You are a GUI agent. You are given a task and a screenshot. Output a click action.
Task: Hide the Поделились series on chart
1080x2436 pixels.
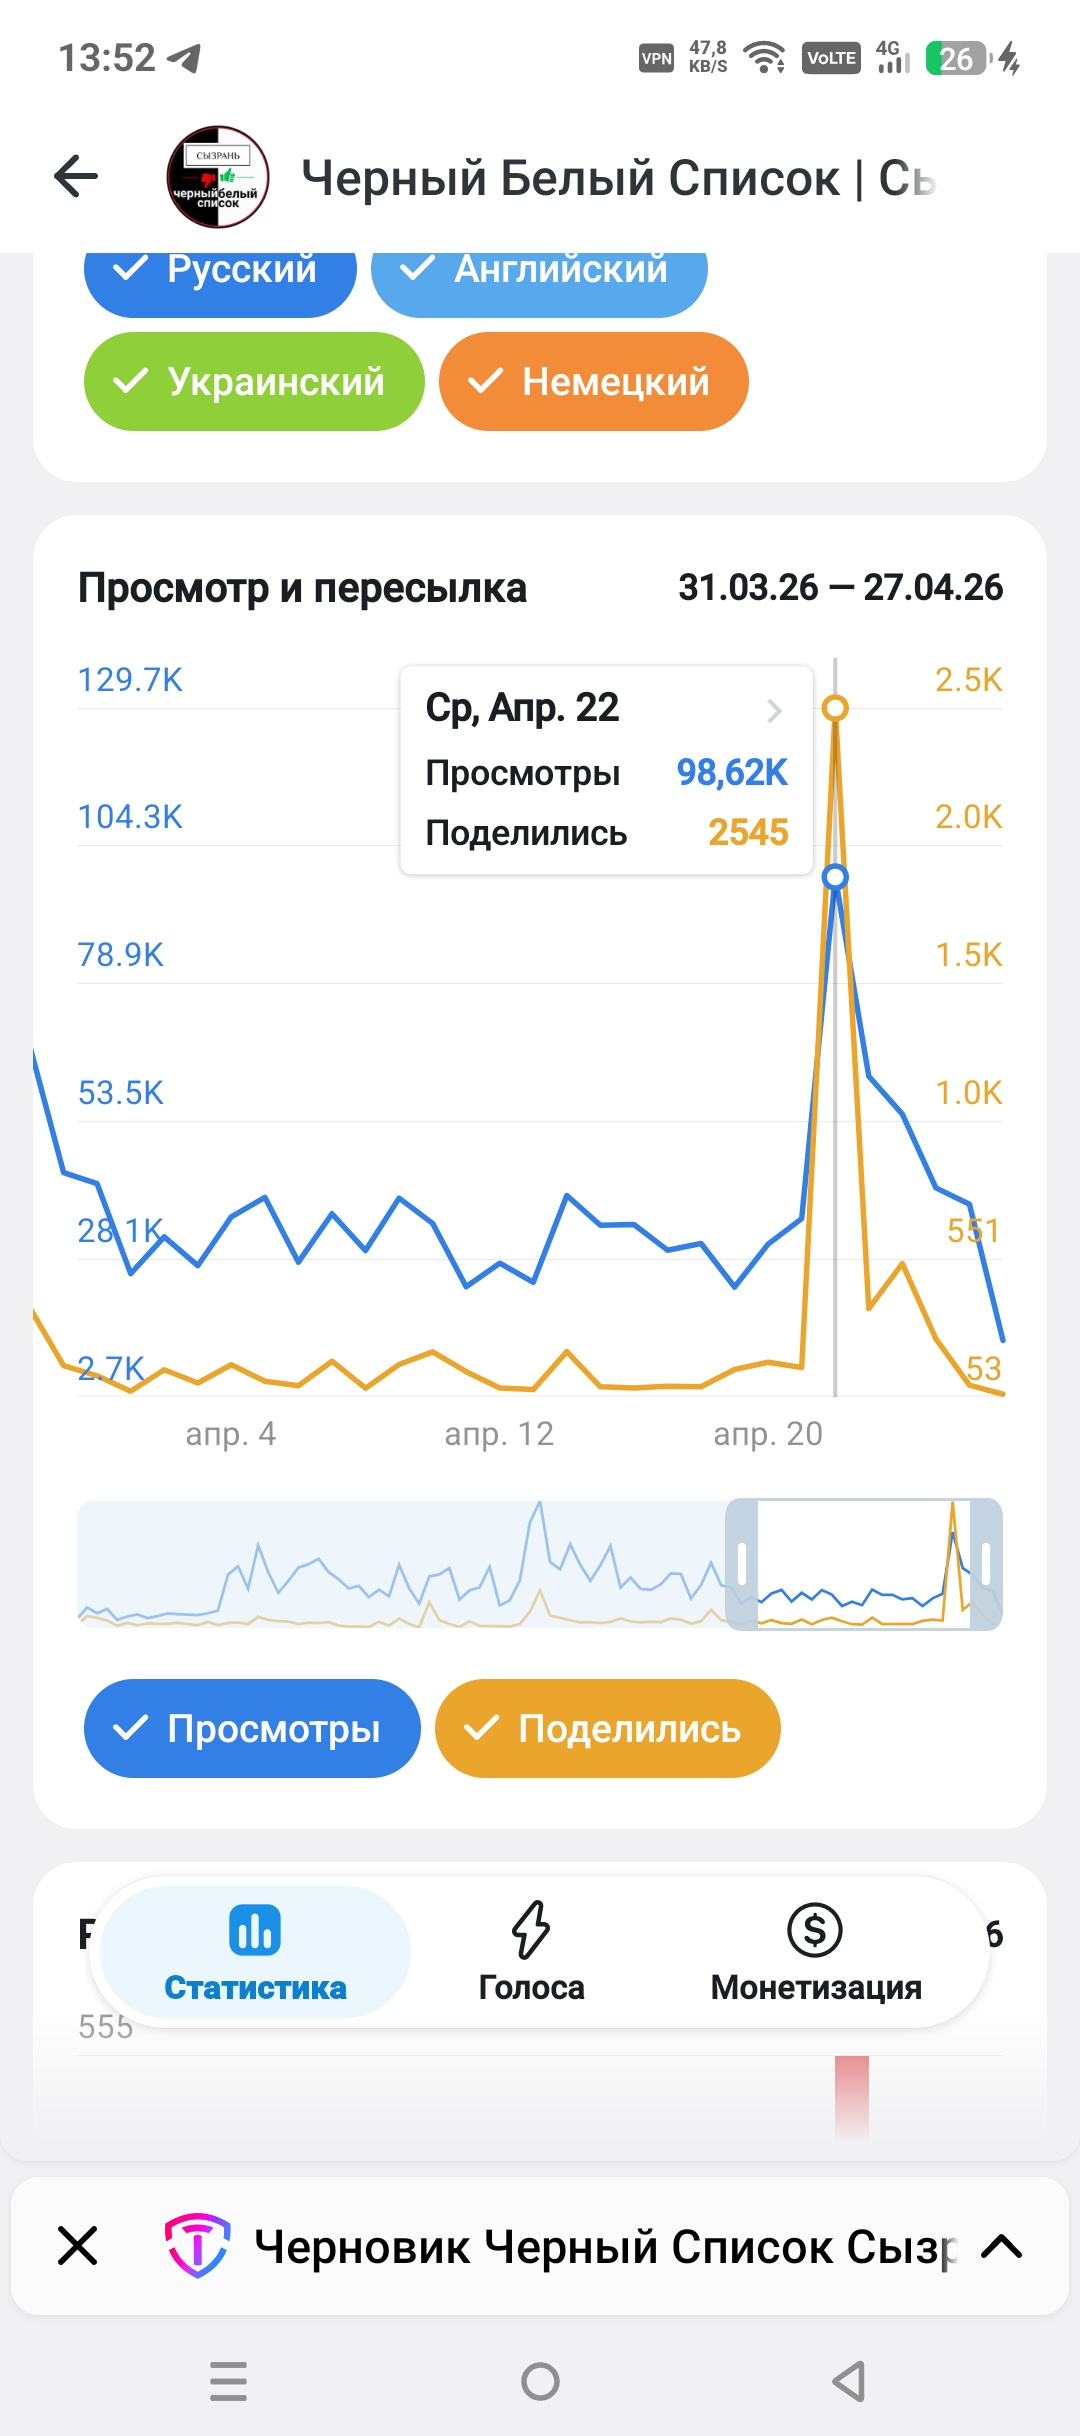point(607,1728)
